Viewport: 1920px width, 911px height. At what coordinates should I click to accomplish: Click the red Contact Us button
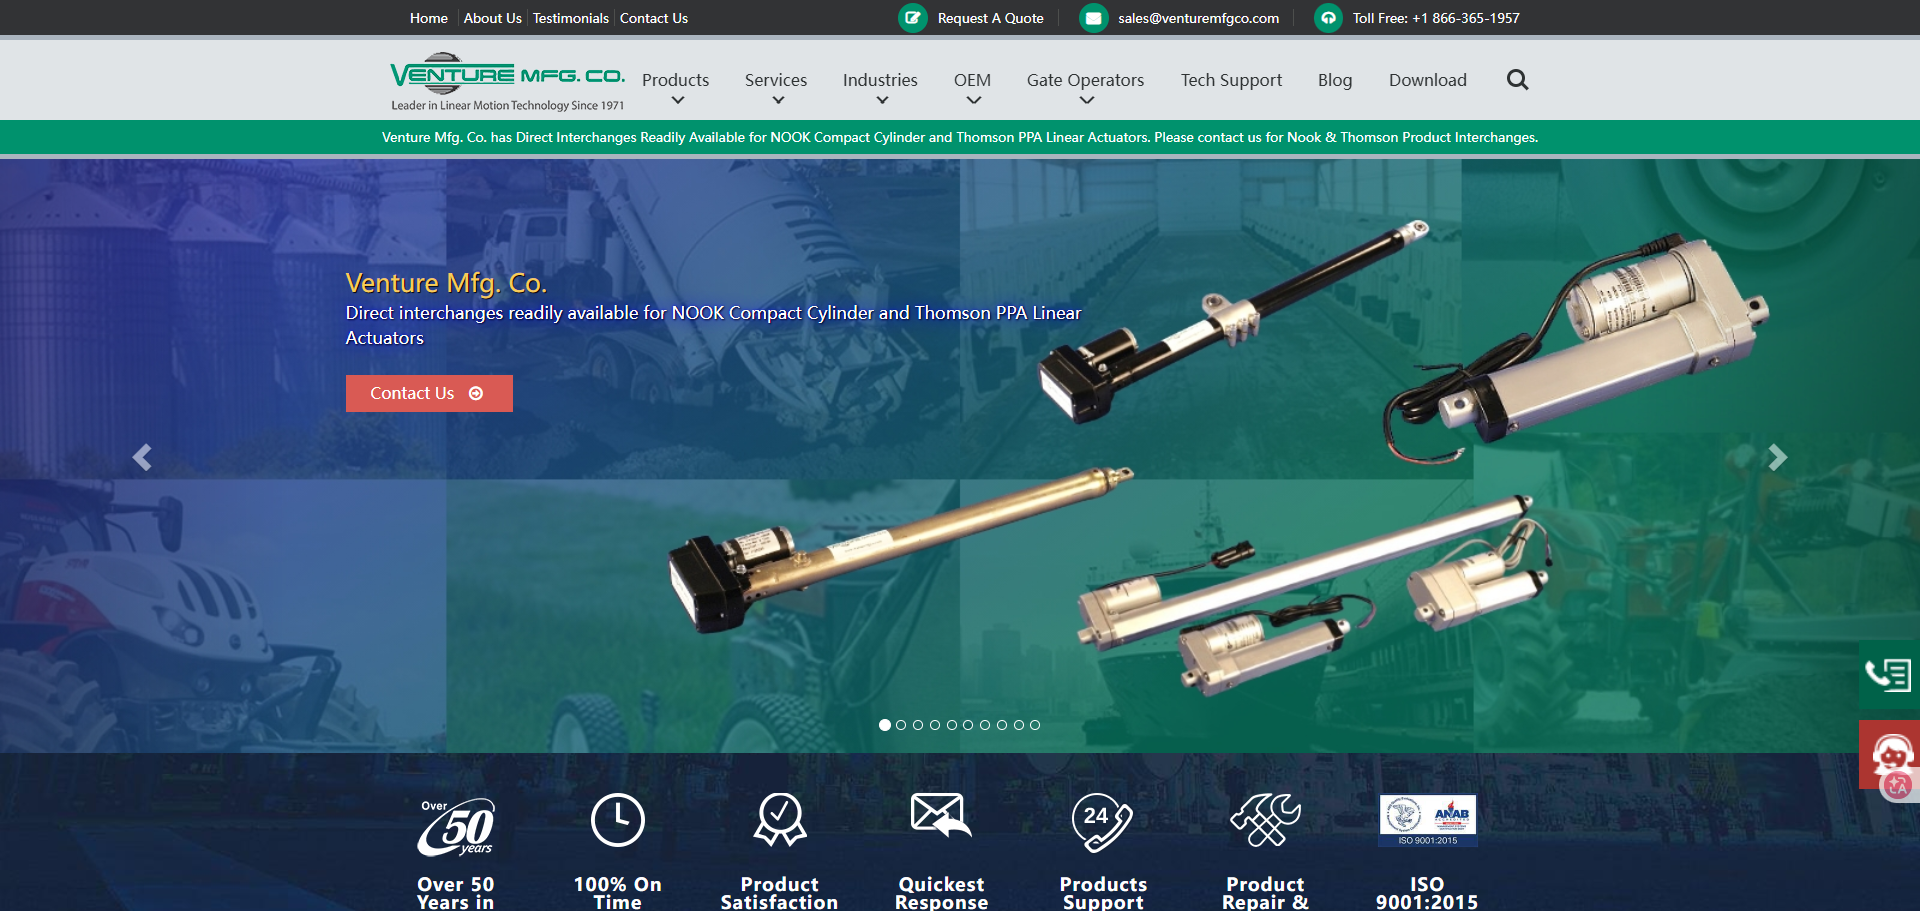(429, 393)
